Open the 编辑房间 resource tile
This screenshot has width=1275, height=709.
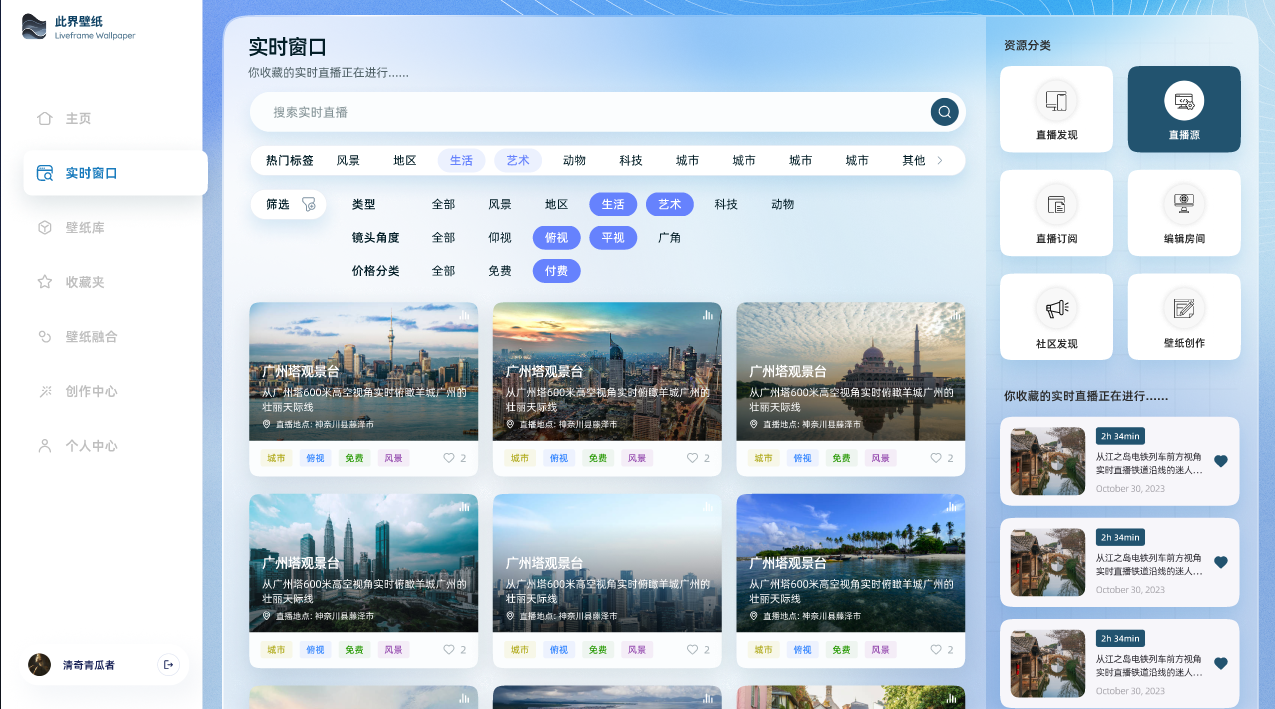point(1184,213)
